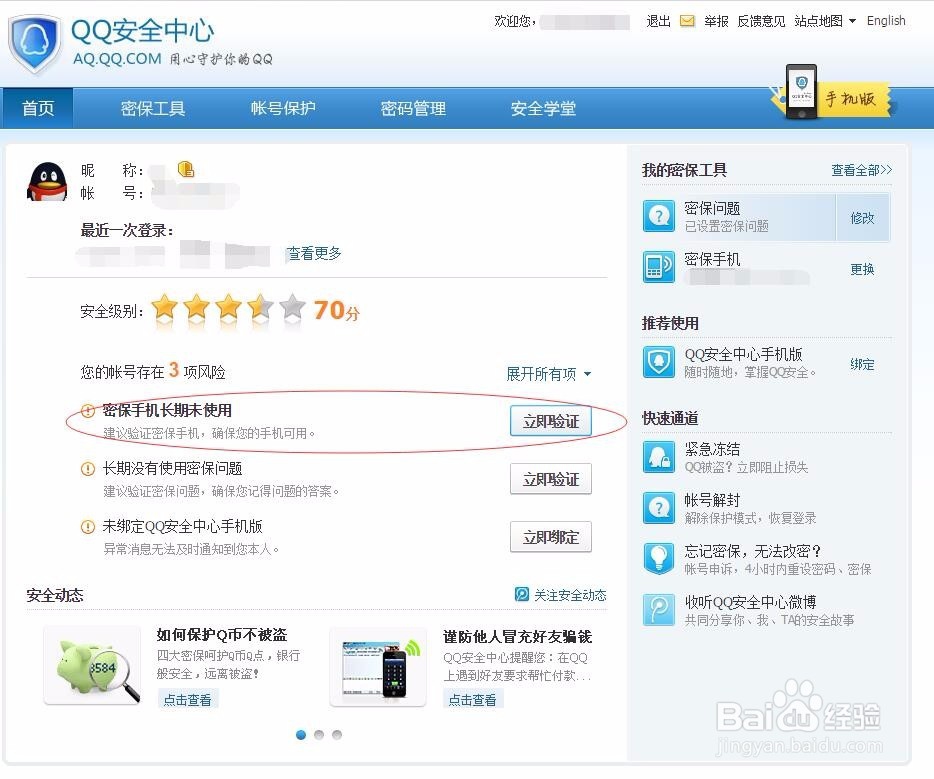The image size is (934, 779).
Task: Click the 谨防他人冒充好友骗钱 headline
Action: (x=517, y=637)
